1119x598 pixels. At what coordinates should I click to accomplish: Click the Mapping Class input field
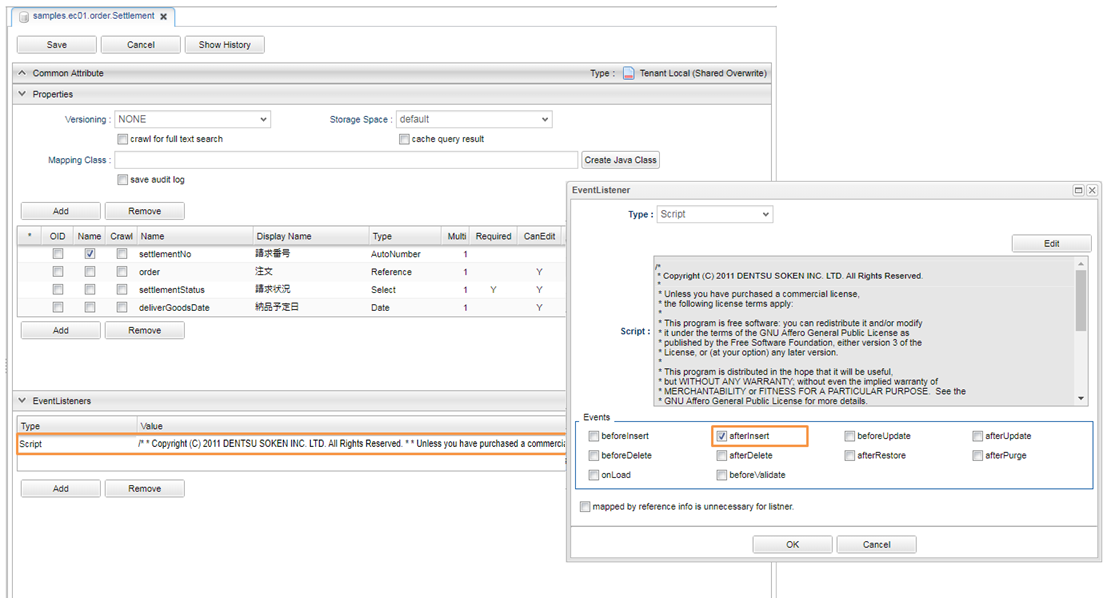point(346,160)
